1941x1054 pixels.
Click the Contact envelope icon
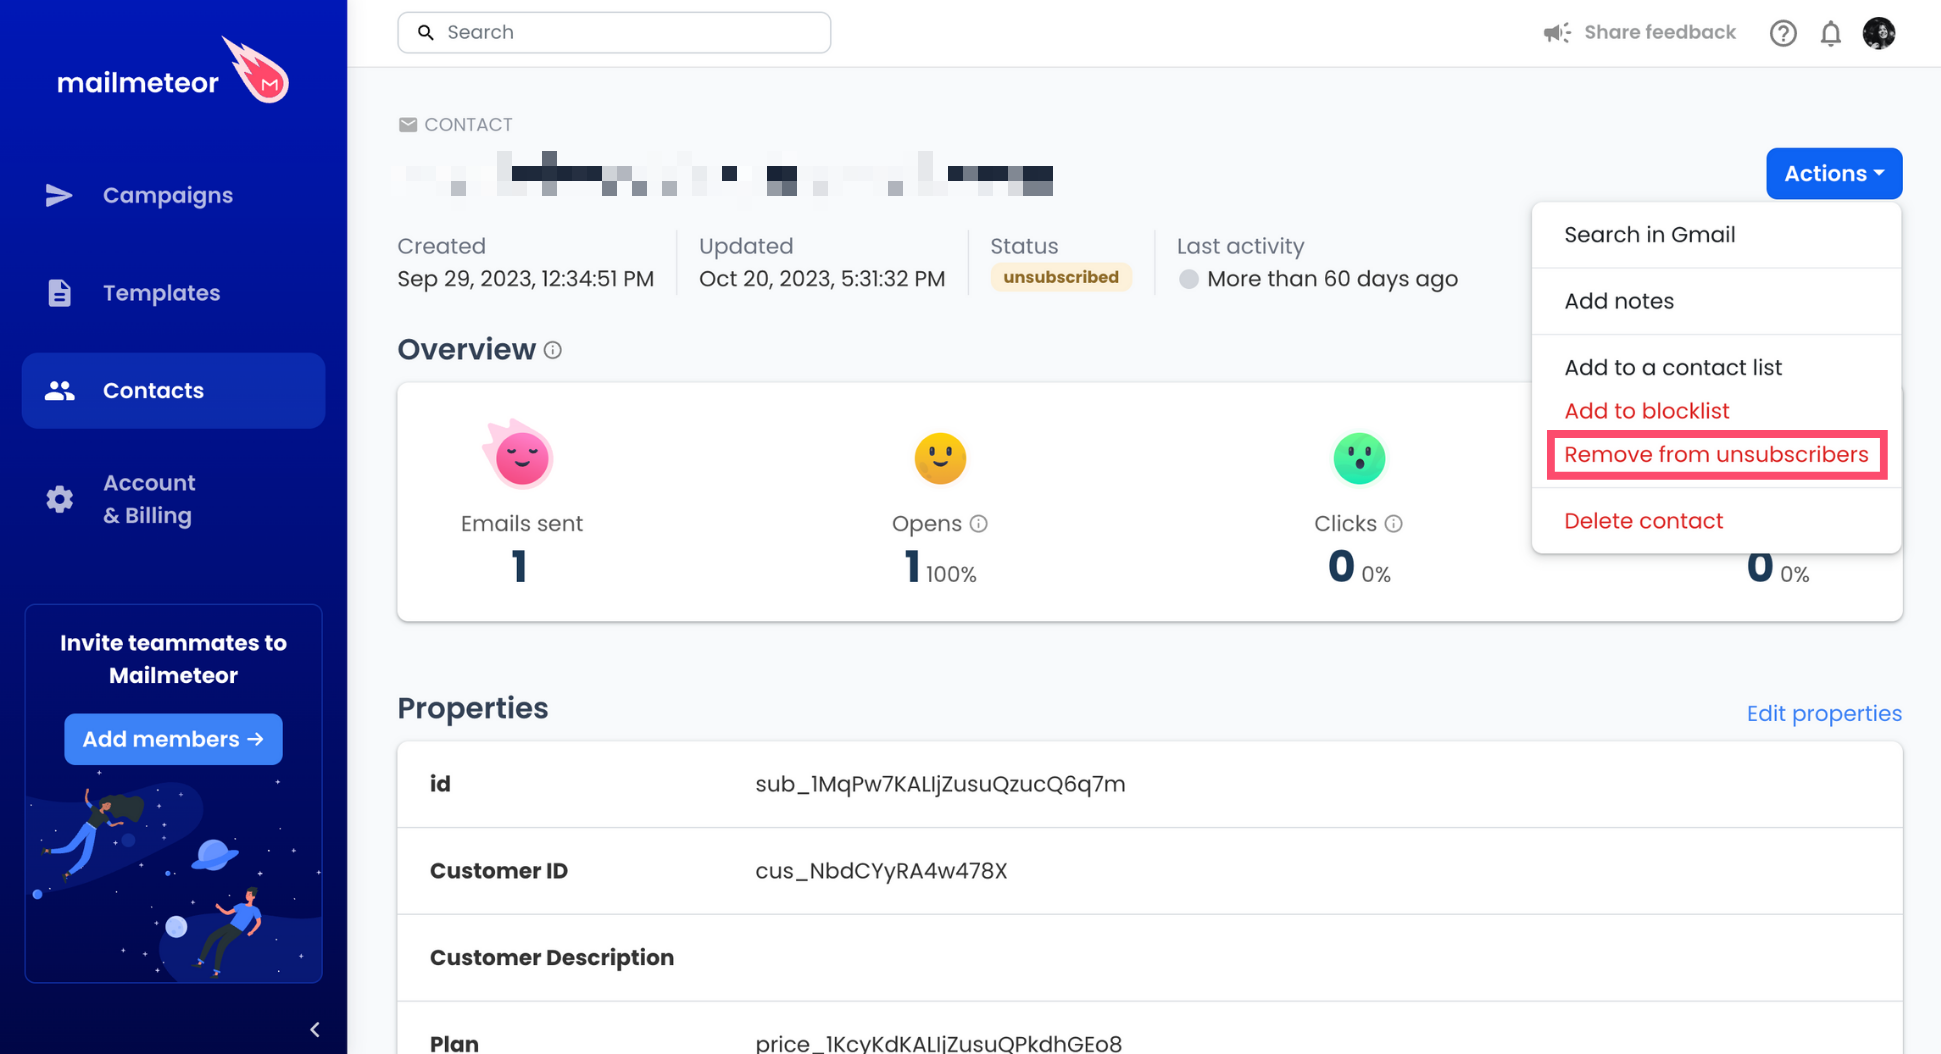coord(408,125)
